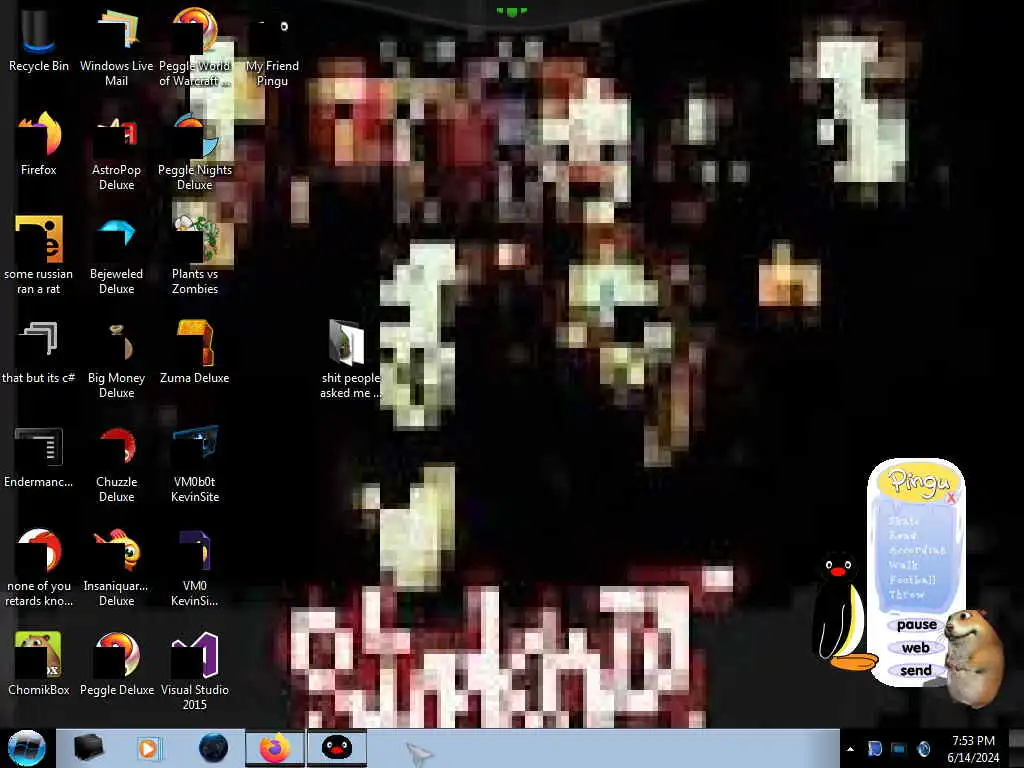Choose Football in Pingu action list
The width and height of the screenshot is (1024, 768).
click(x=912, y=580)
